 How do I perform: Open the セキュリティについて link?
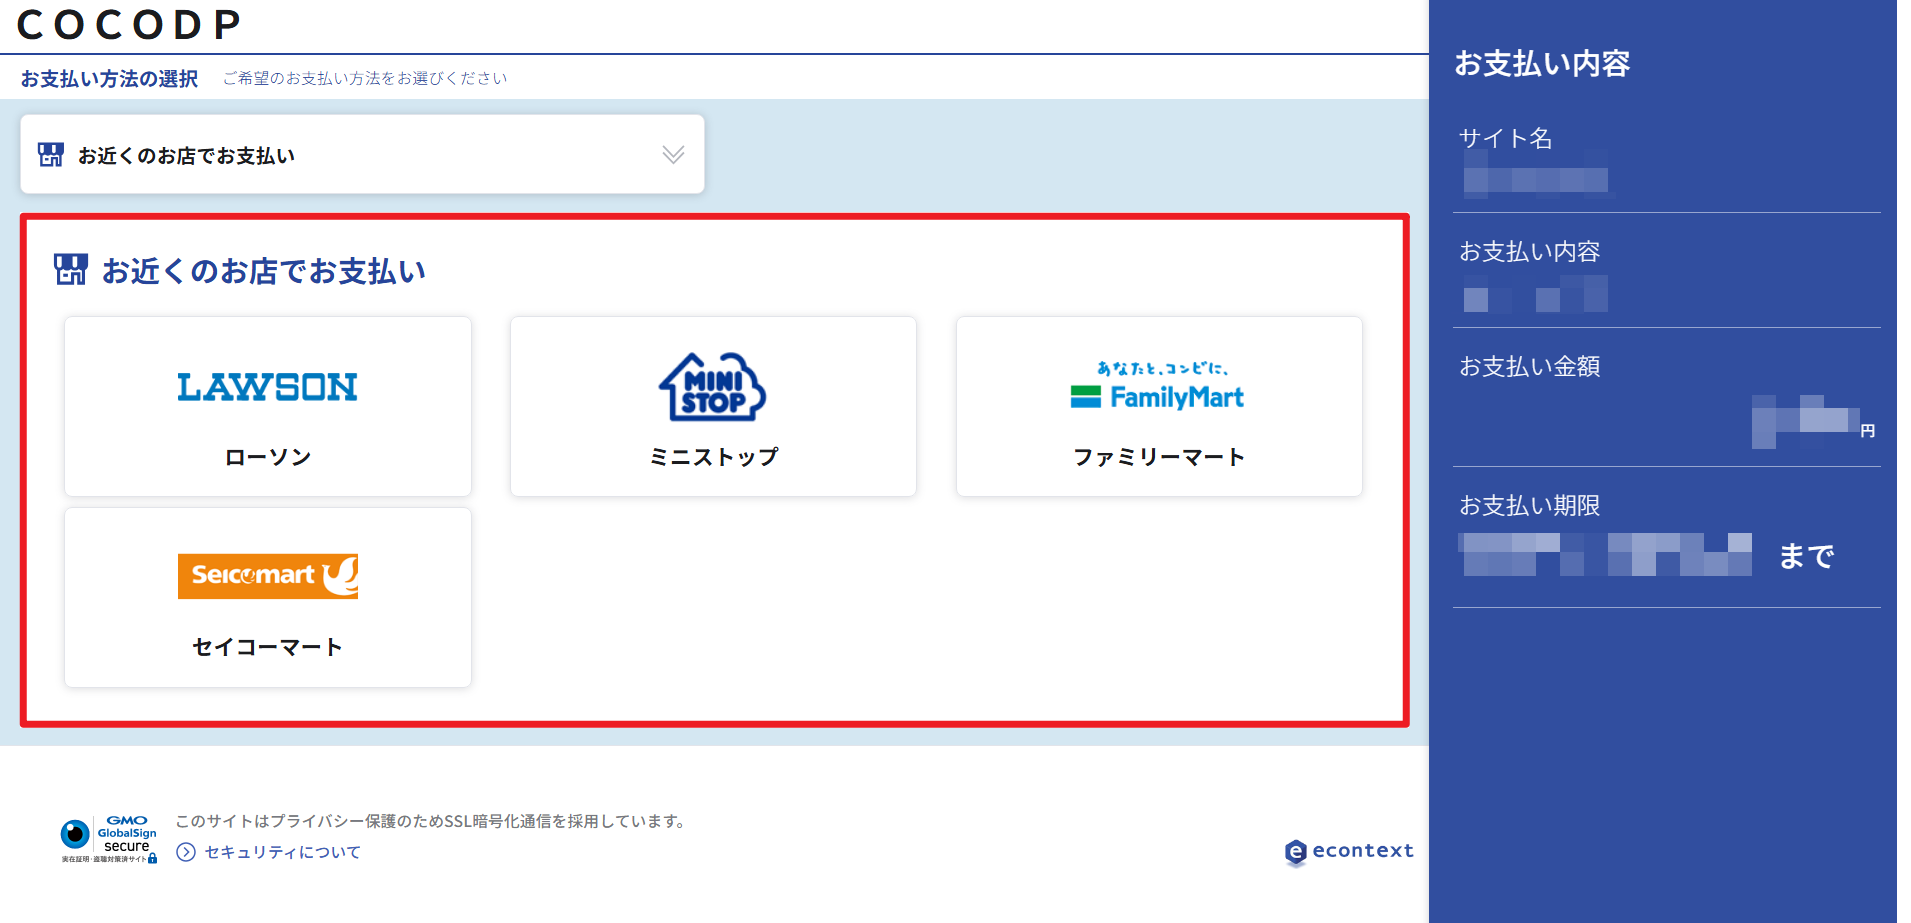coord(283,852)
